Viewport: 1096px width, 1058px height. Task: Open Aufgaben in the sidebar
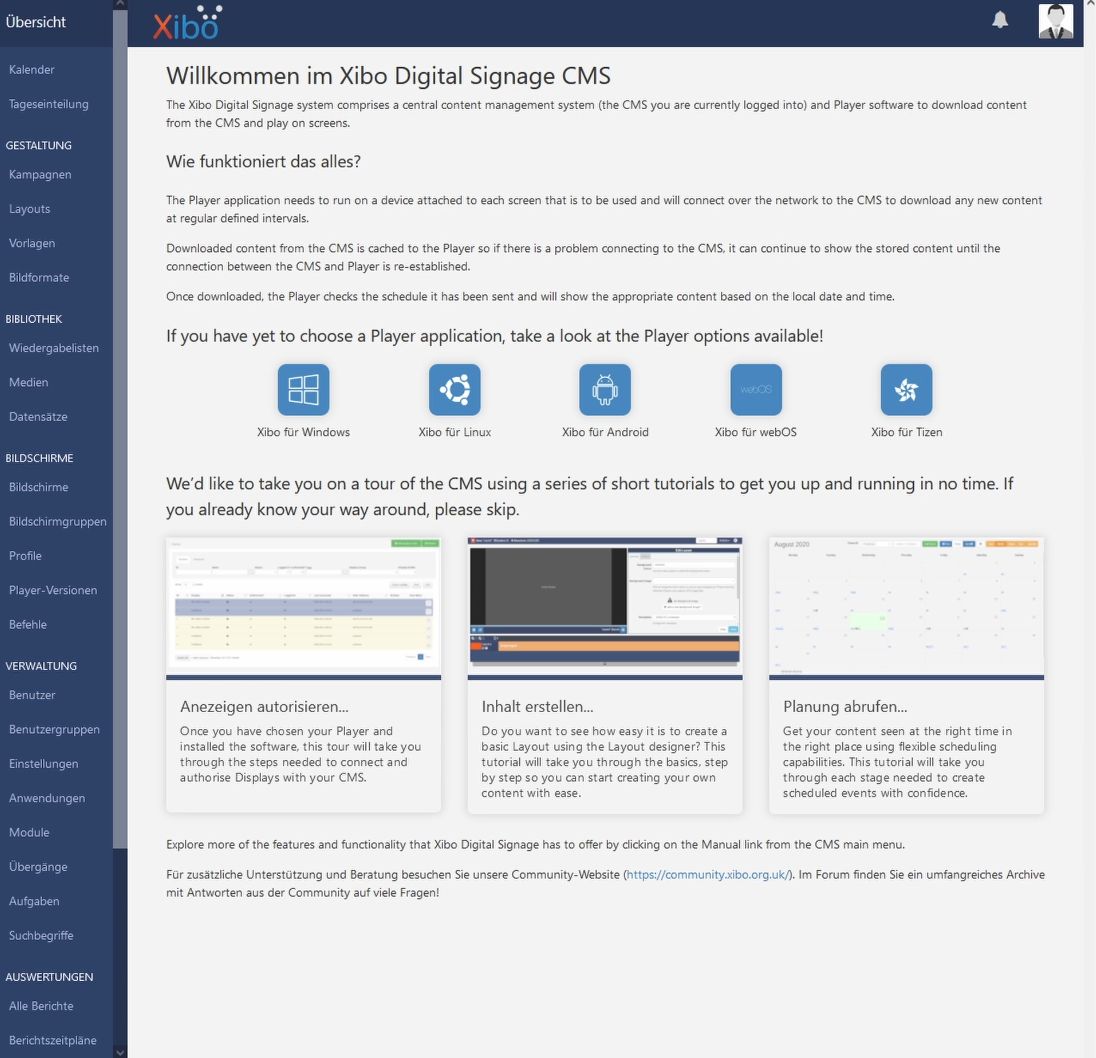34,901
